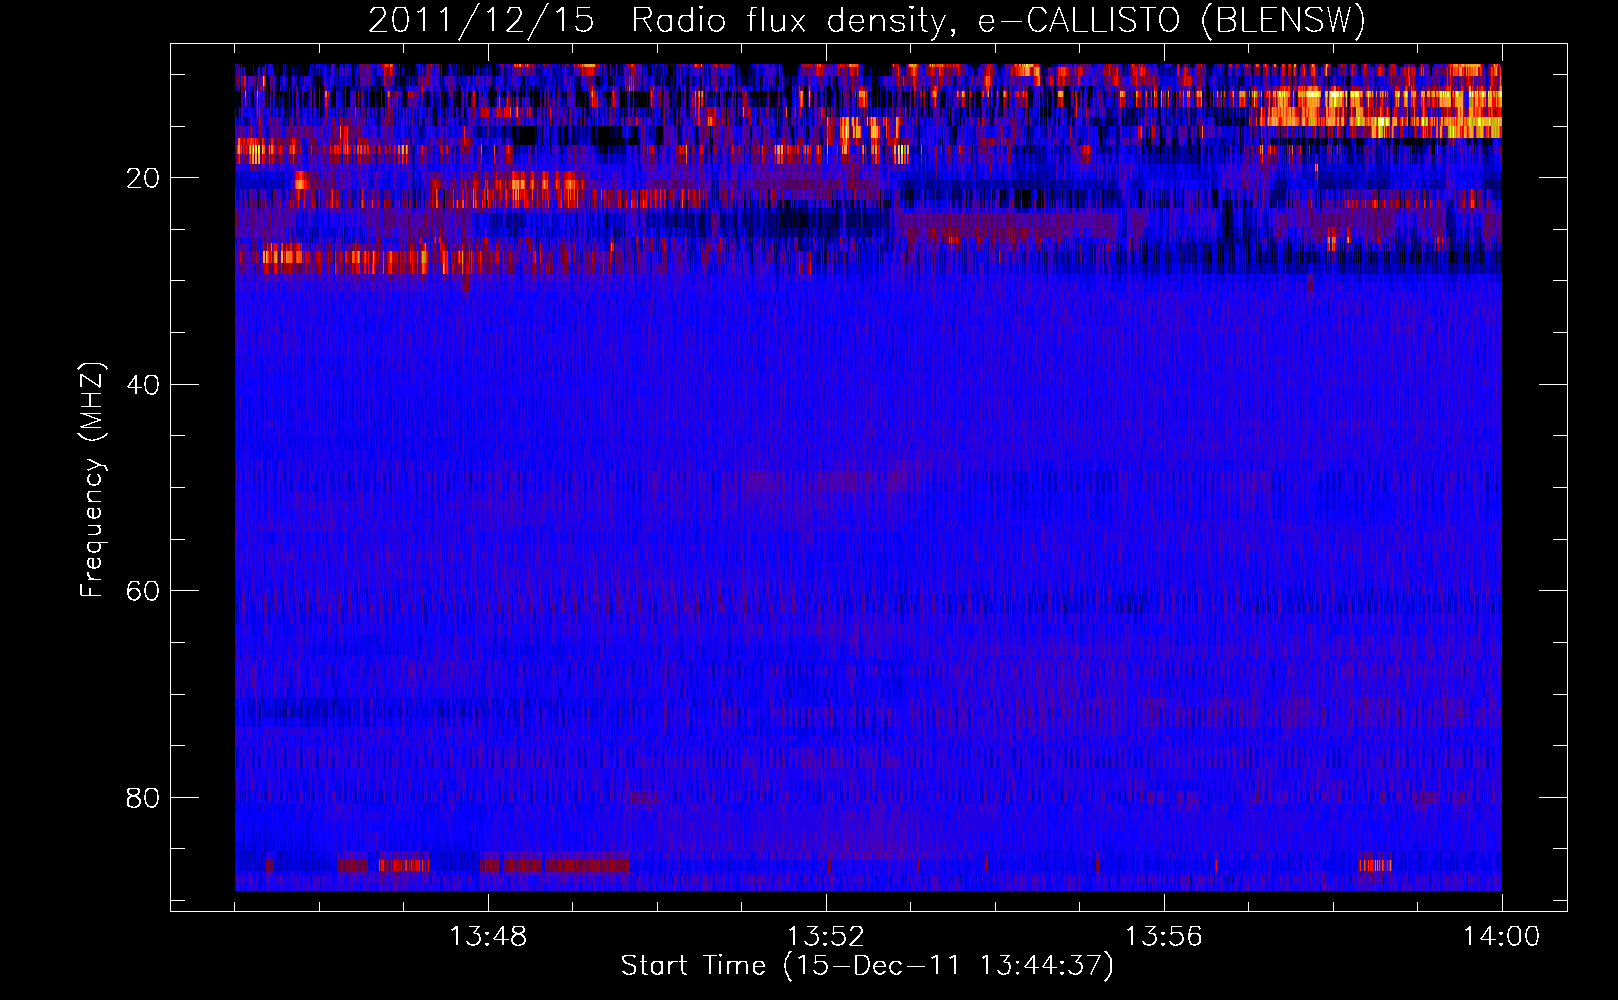Click the 40 frequency tick label
Viewport: 1618px width, 1000px height.
click(x=142, y=384)
